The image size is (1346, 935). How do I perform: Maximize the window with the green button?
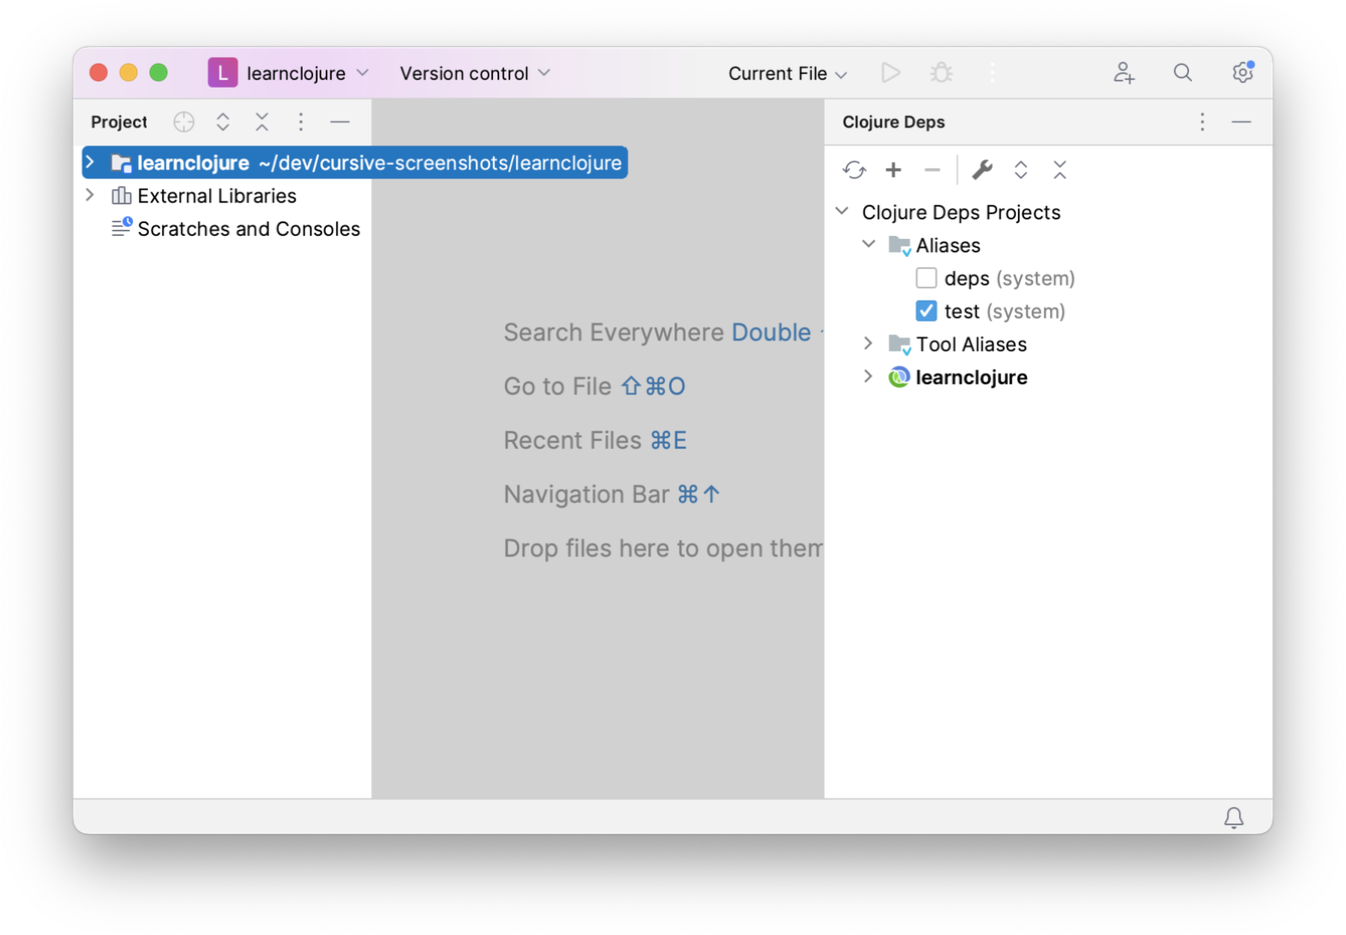[158, 72]
